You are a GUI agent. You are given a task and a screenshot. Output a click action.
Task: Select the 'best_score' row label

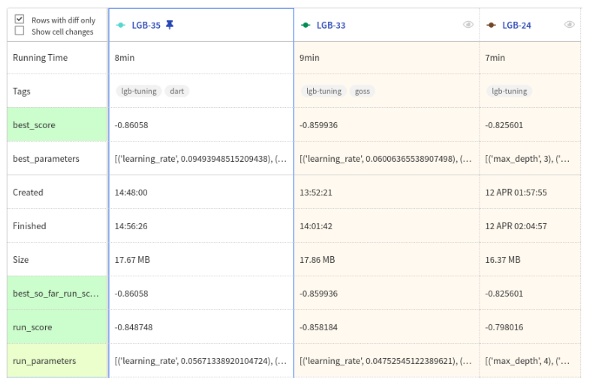coord(34,125)
